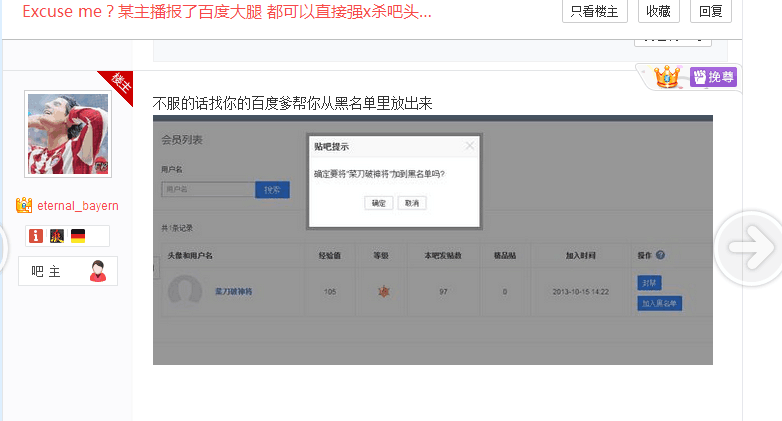782x421 pixels.
Task: Click experience value '105' in member row
Action: click(330, 291)
